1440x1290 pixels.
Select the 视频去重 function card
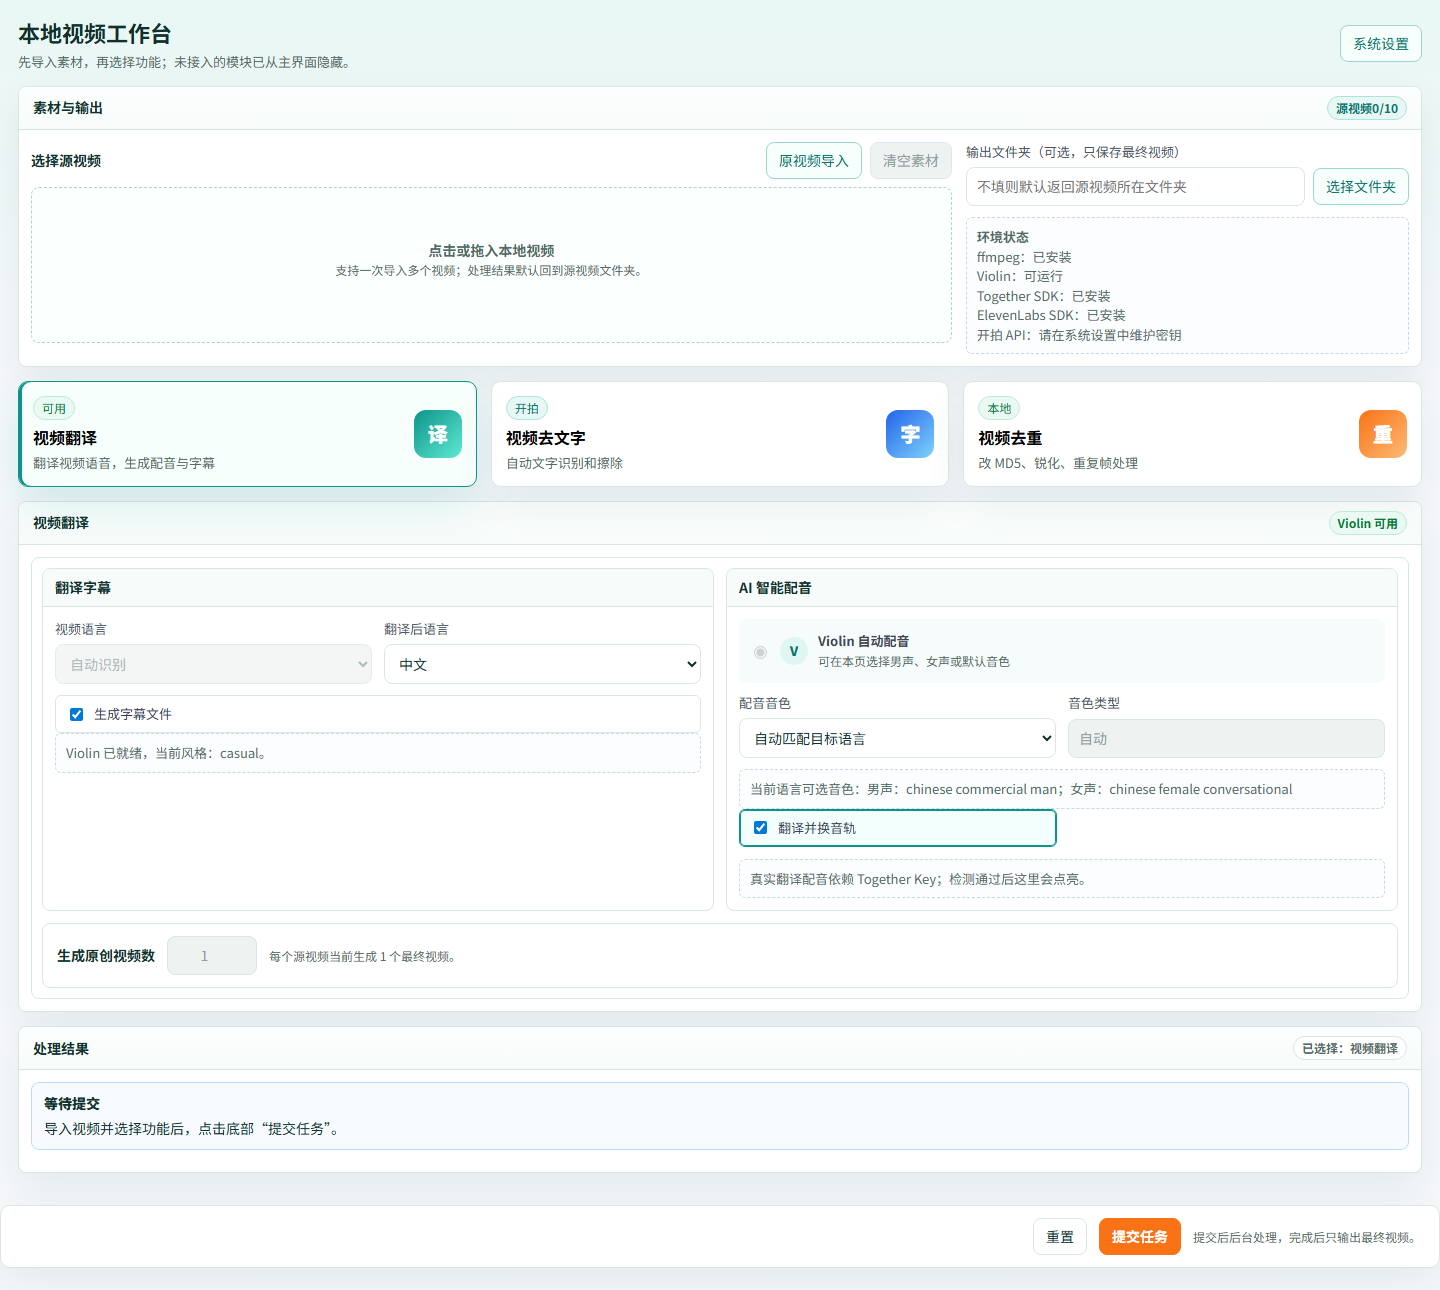1192,434
